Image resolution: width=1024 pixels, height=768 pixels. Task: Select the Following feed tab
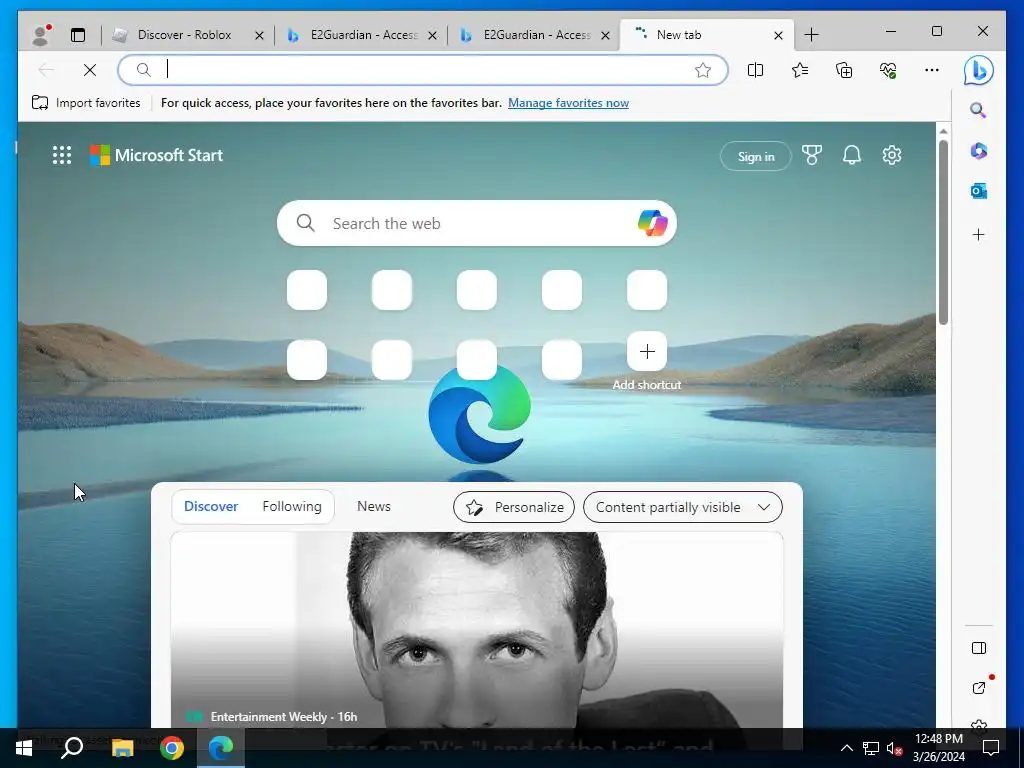pos(292,506)
